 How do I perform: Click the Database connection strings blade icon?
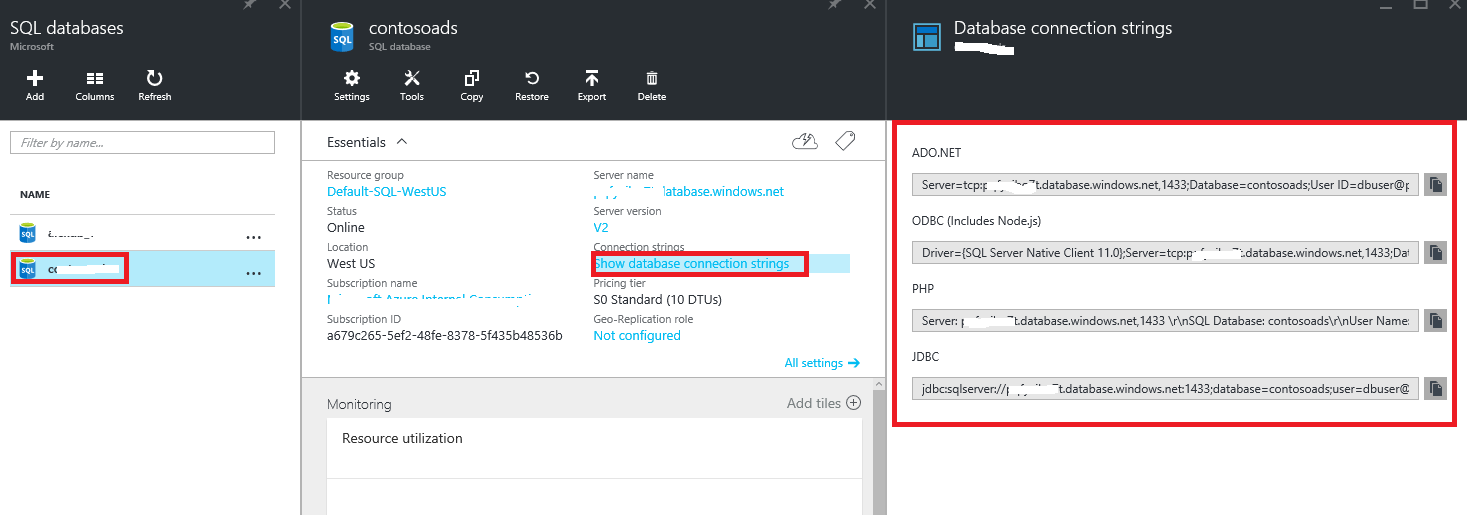click(927, 37)
